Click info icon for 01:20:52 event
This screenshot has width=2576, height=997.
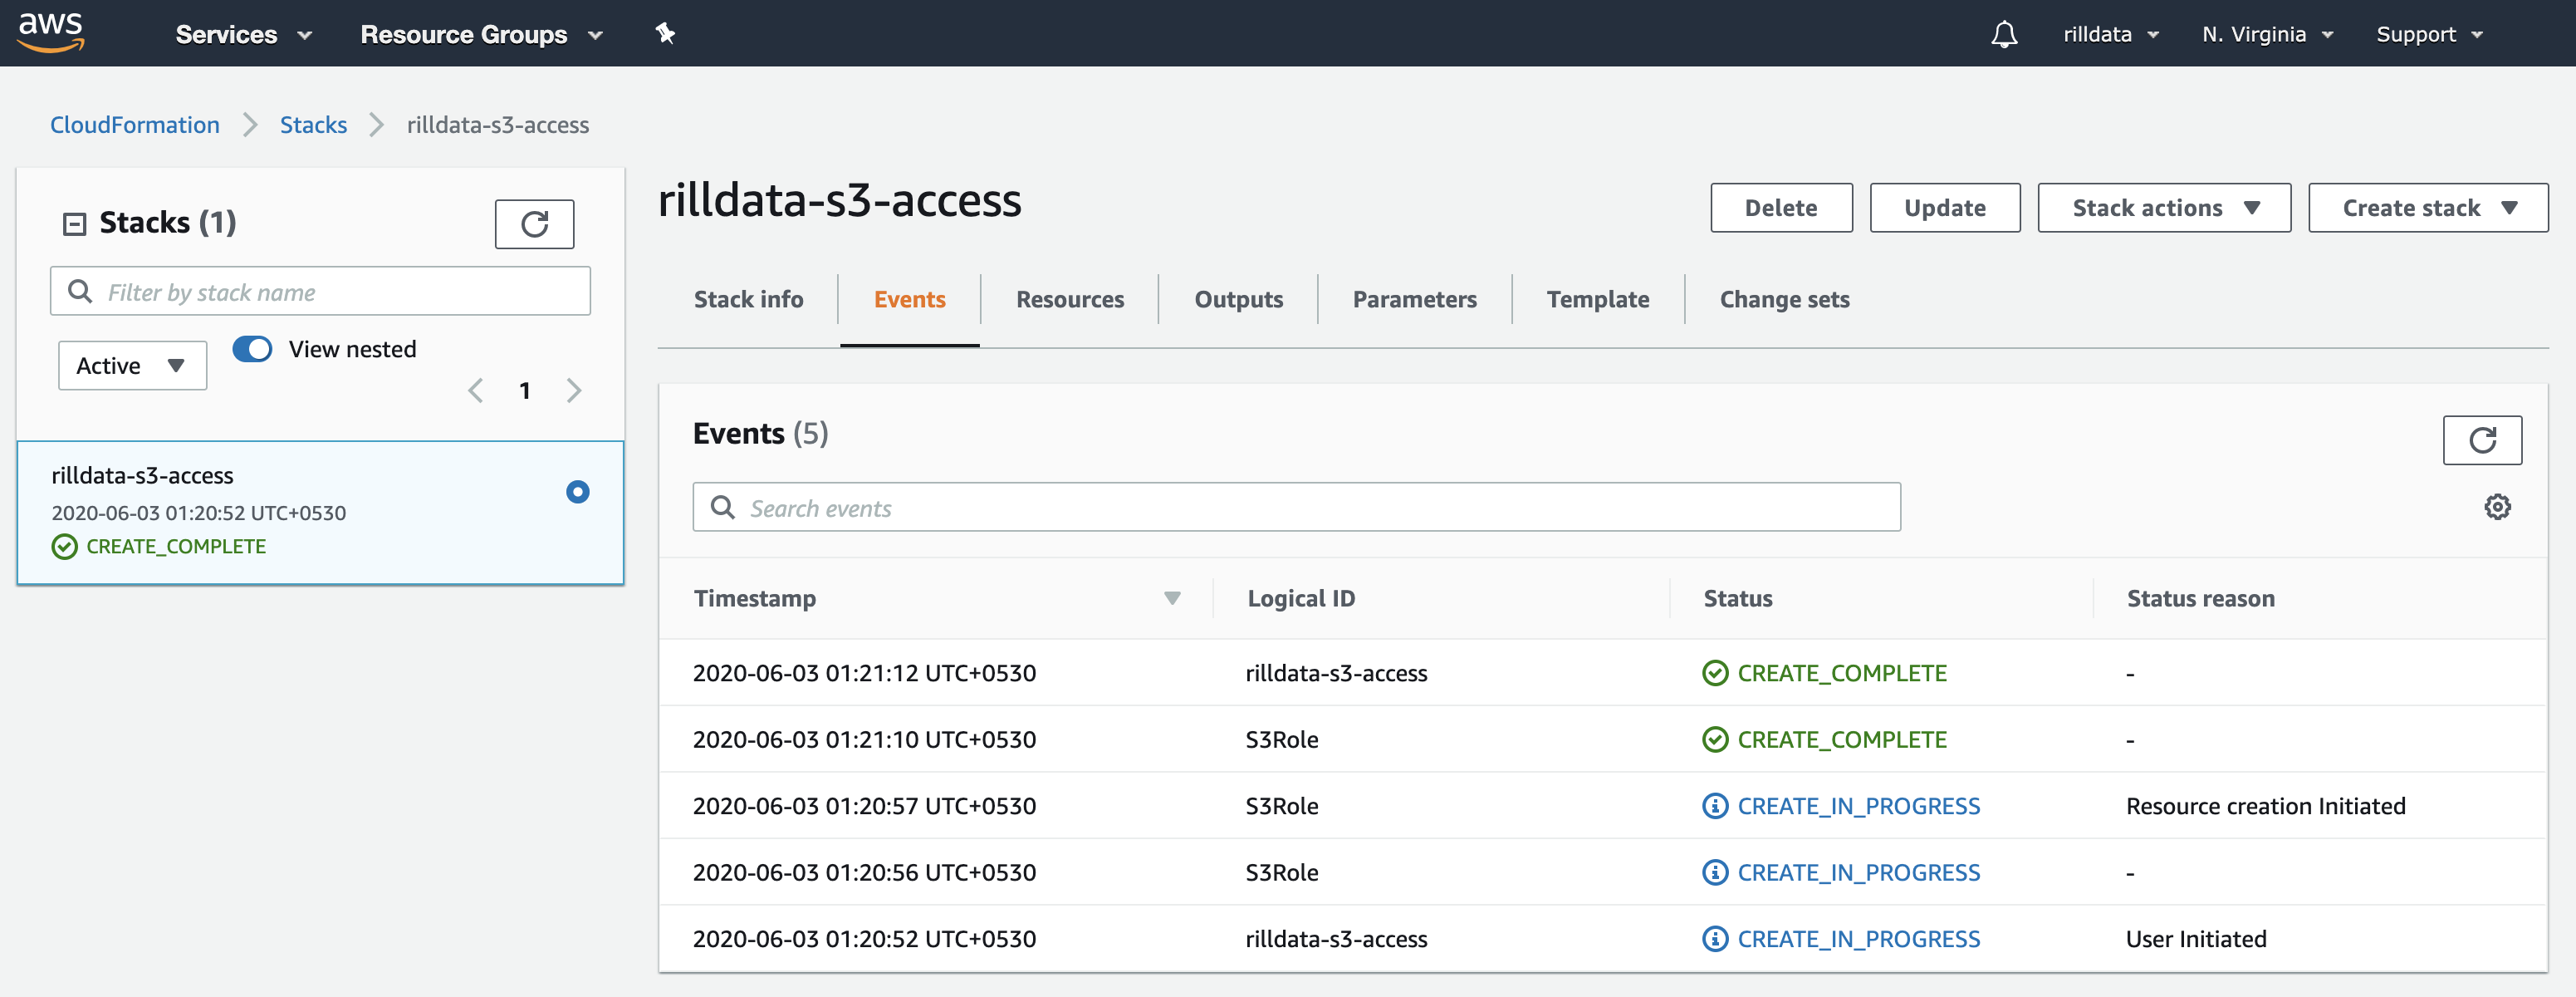(1715, 939)
